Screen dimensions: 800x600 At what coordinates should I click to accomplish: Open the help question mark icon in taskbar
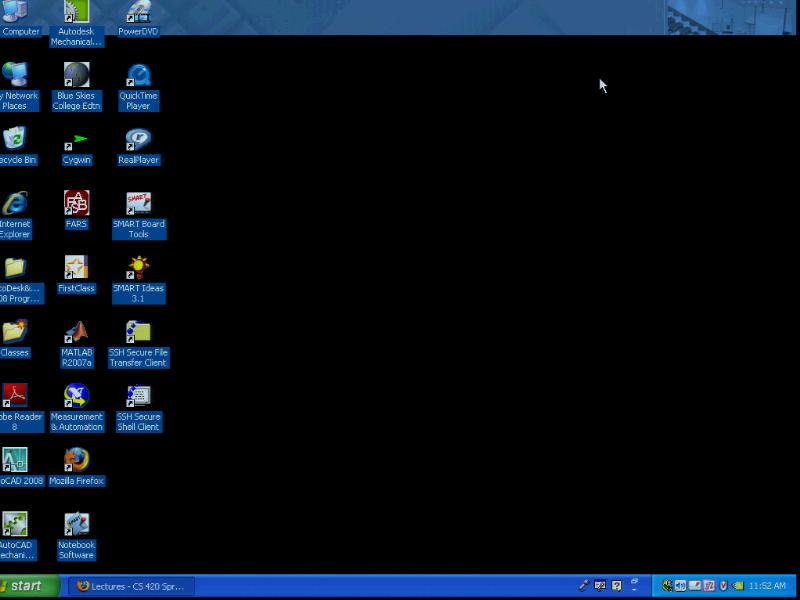click(x=617, y=586)
